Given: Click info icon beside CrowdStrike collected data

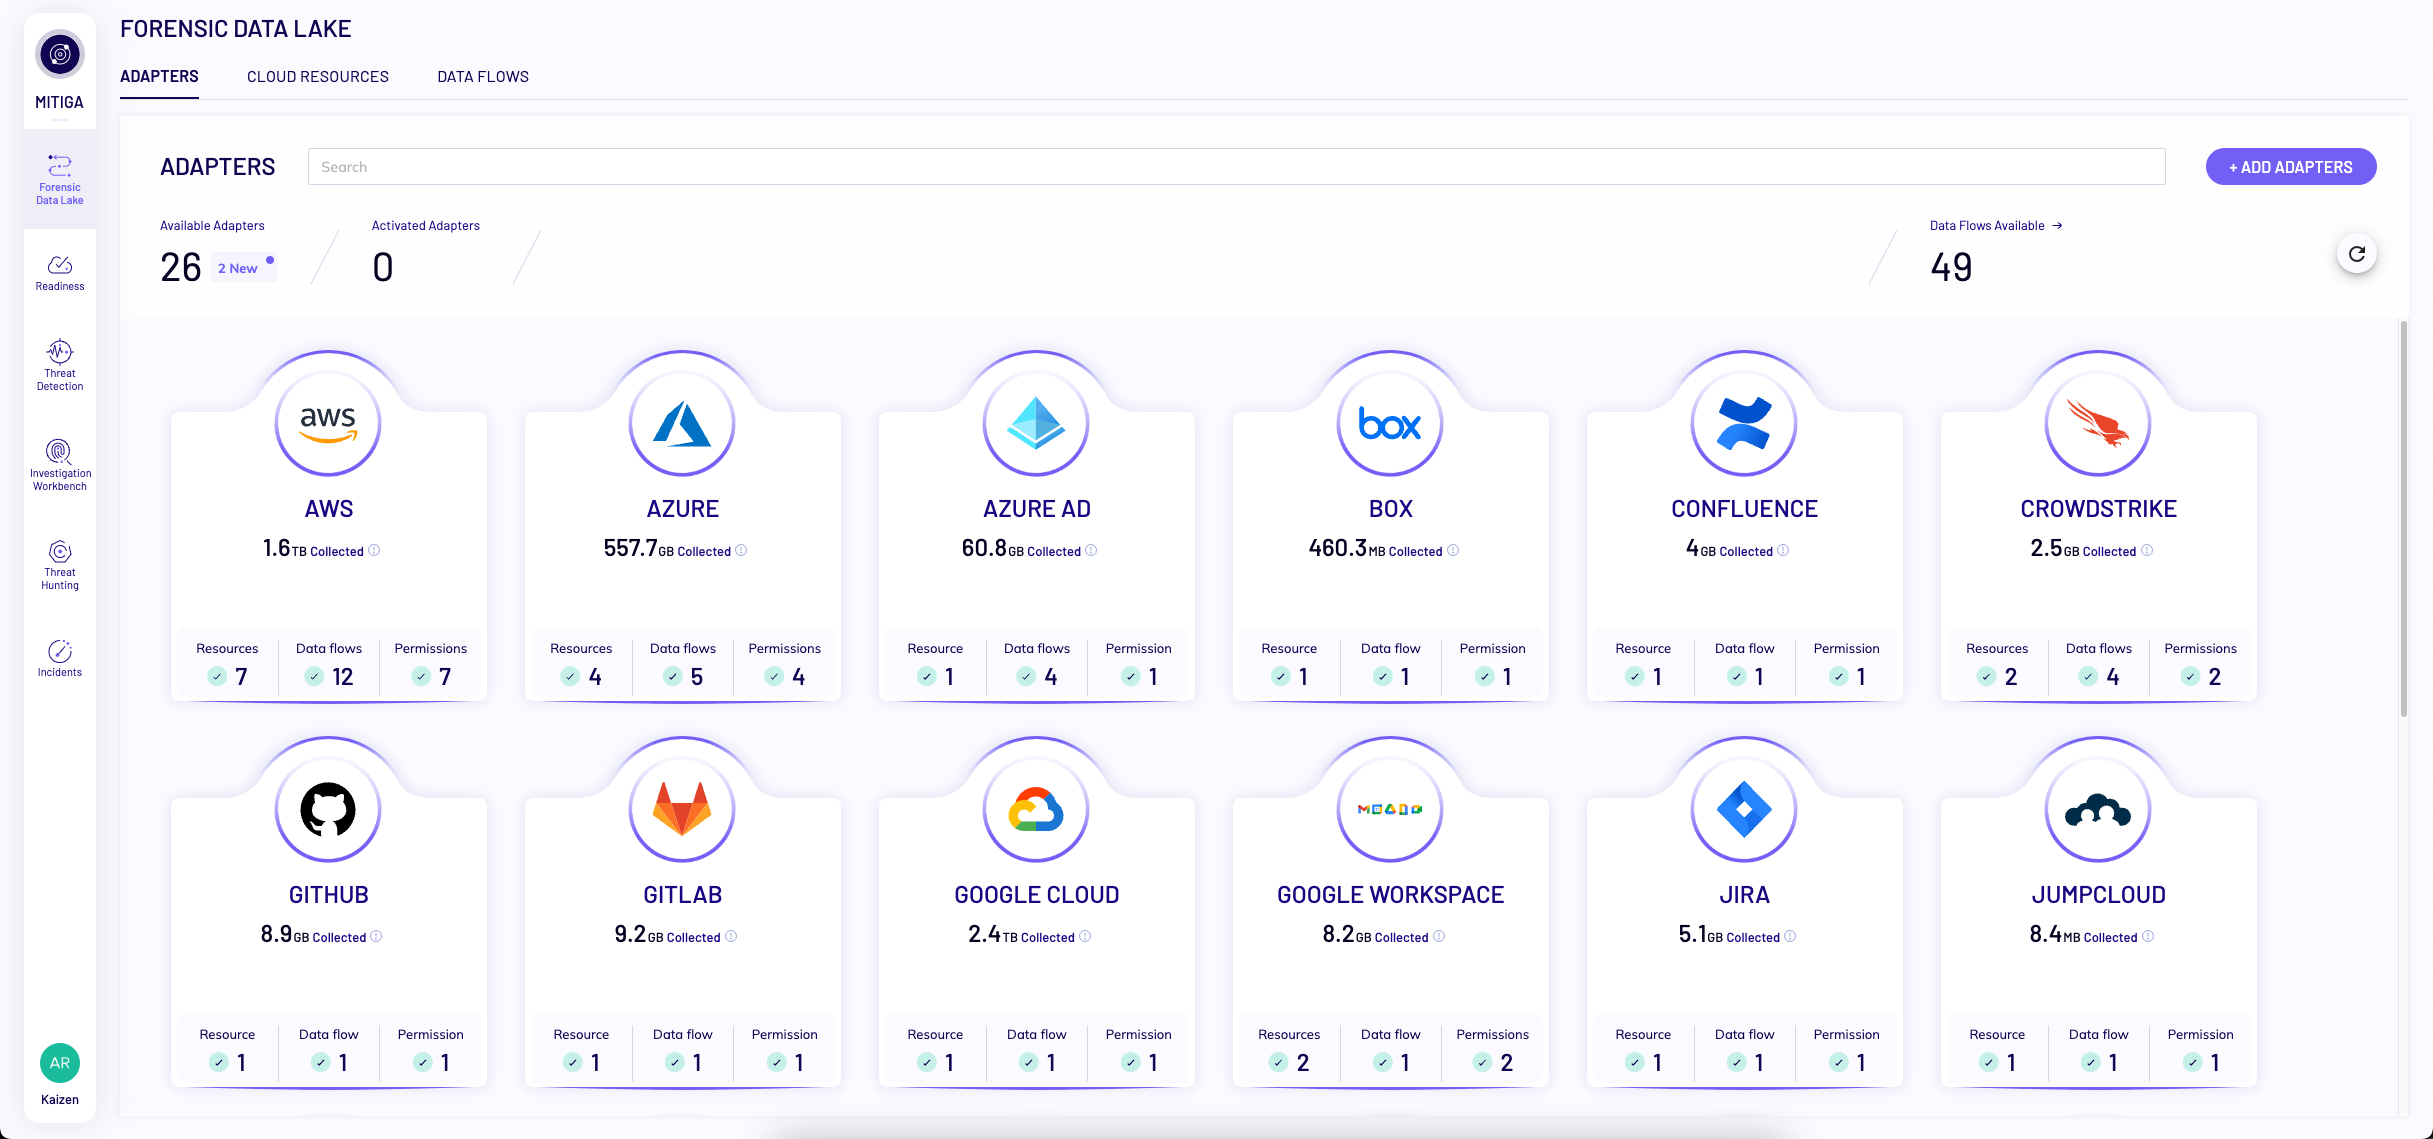Looking at the screenshot, I should 2147,550.
